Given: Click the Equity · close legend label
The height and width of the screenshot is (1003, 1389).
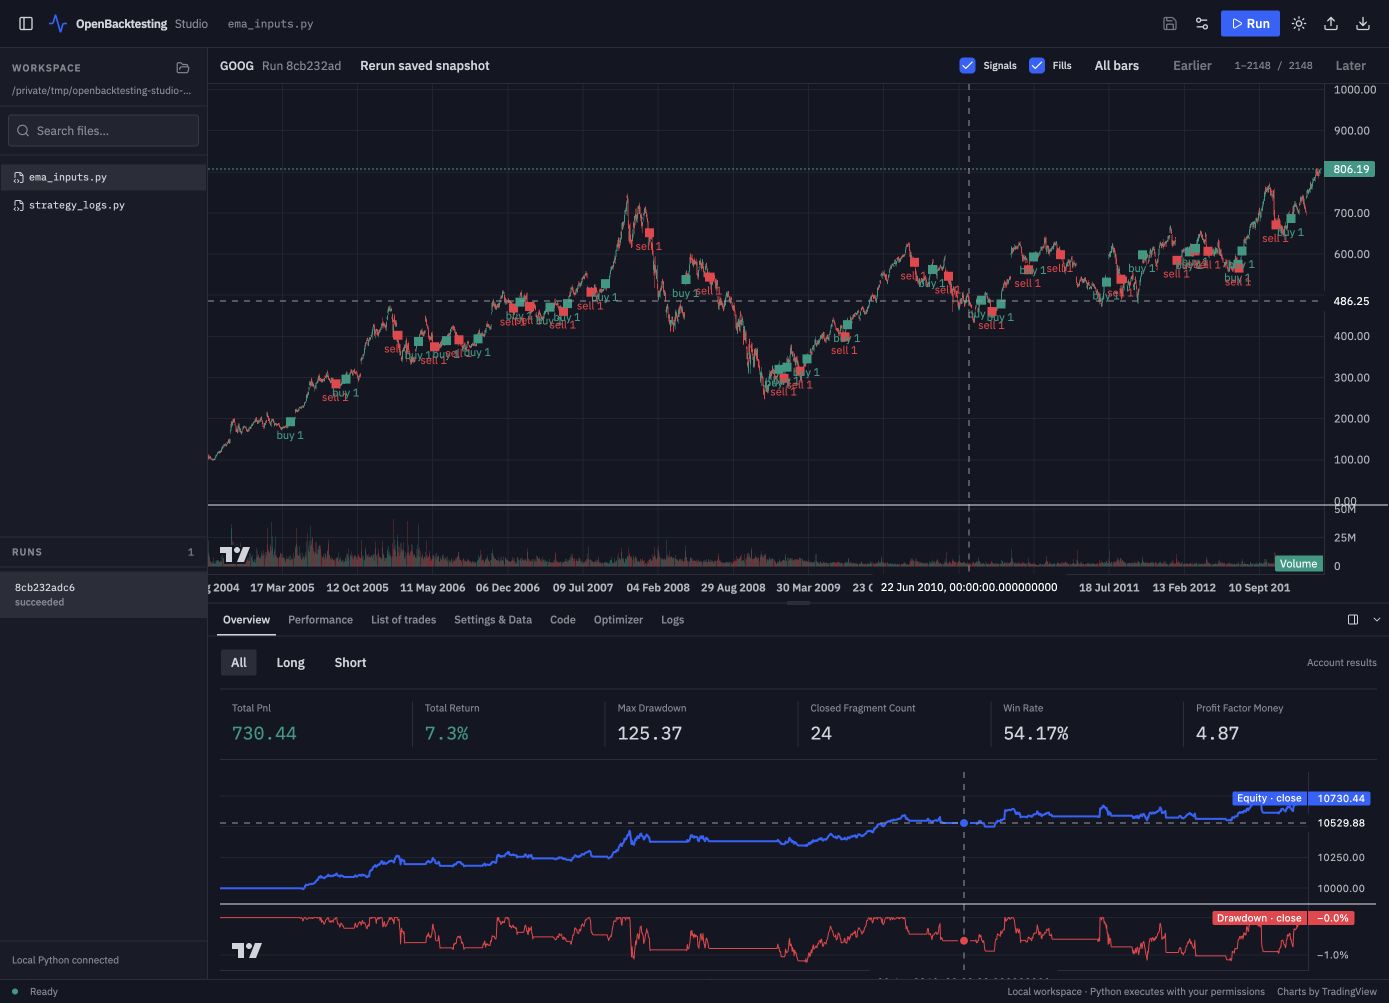Looking at the screenshot, I should pyautogui.click(x=1269, y=798).
